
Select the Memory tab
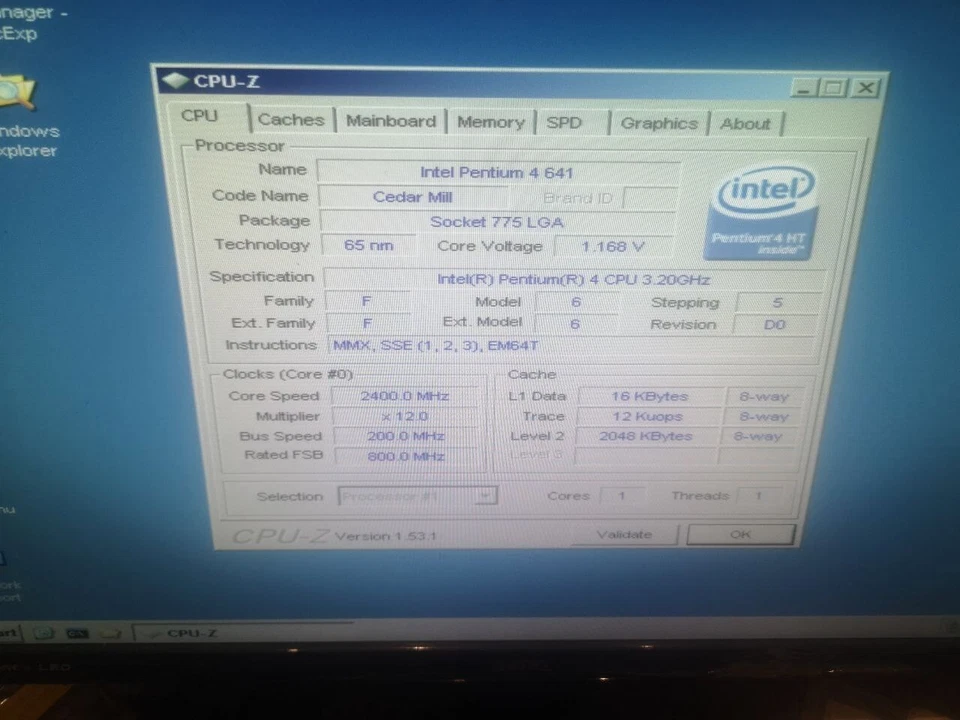[490, 122]
